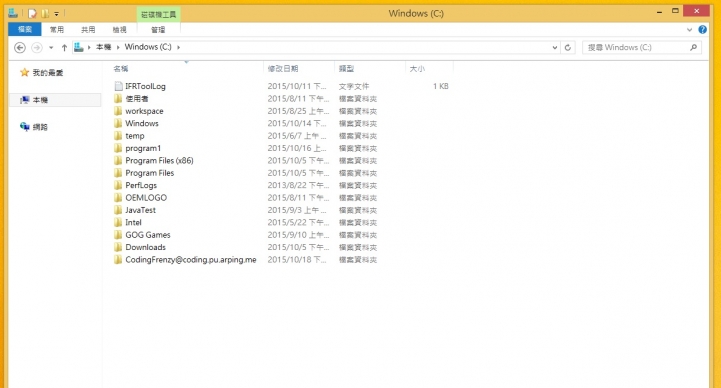Switch to the 共用 ribbon tab

[88, 29]
